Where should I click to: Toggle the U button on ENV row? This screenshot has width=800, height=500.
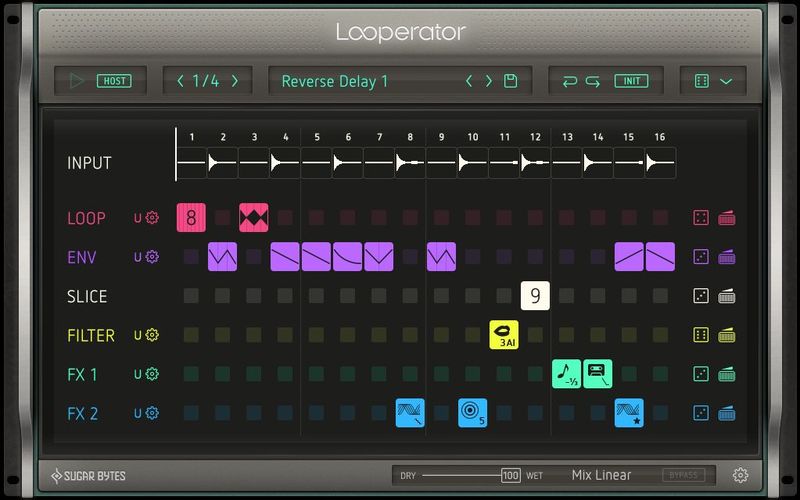137,257
